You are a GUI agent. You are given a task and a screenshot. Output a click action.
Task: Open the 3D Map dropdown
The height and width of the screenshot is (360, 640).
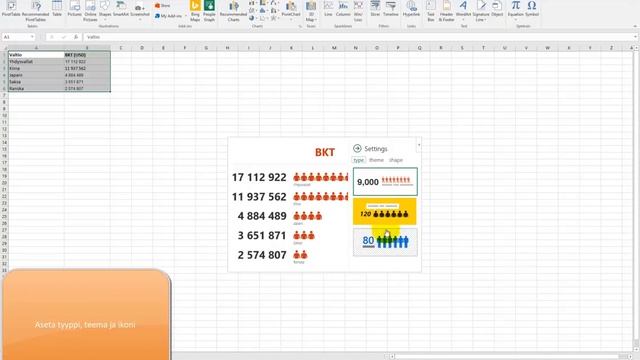point(311,11)
